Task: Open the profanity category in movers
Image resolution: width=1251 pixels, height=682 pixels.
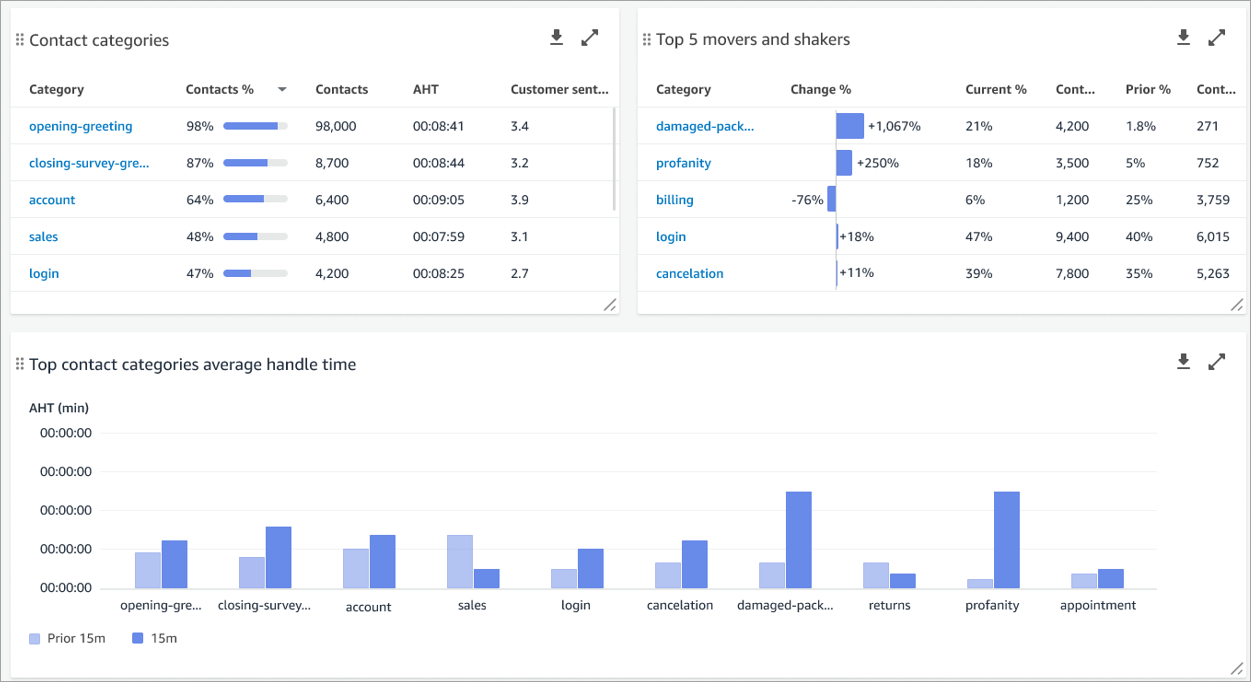Action: pyautogui.click(x=683, y=163)
